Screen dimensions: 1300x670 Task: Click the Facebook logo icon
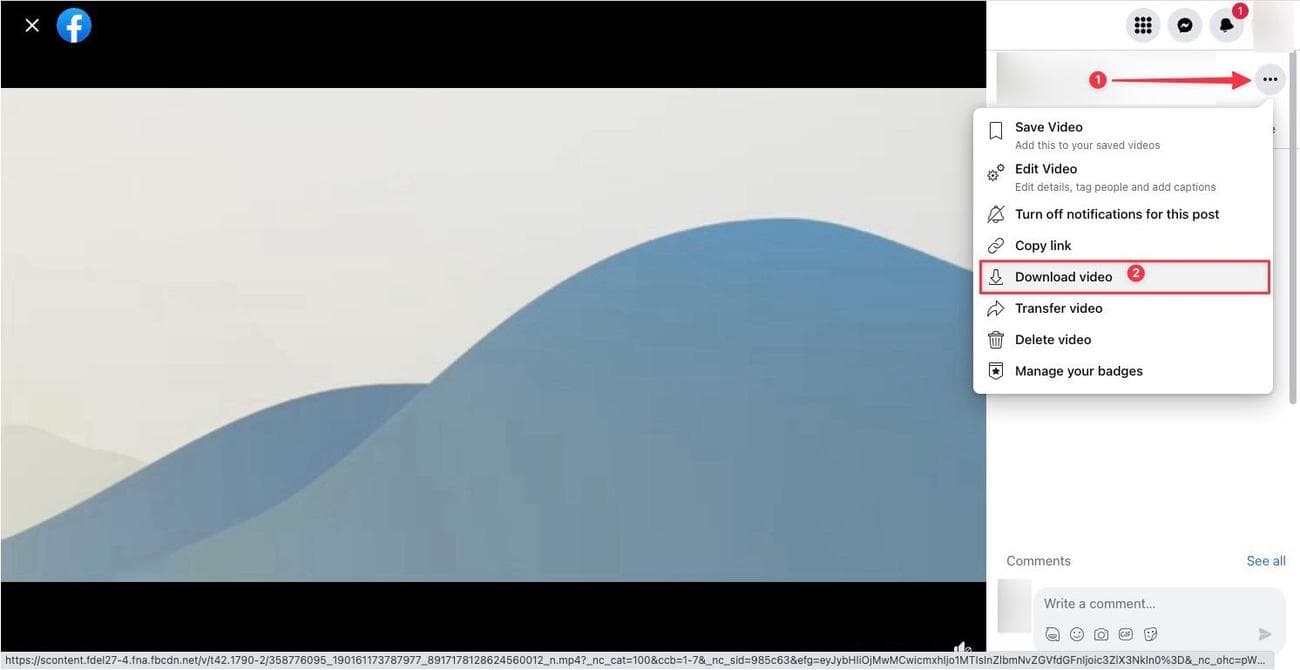(x=74, y=25)
